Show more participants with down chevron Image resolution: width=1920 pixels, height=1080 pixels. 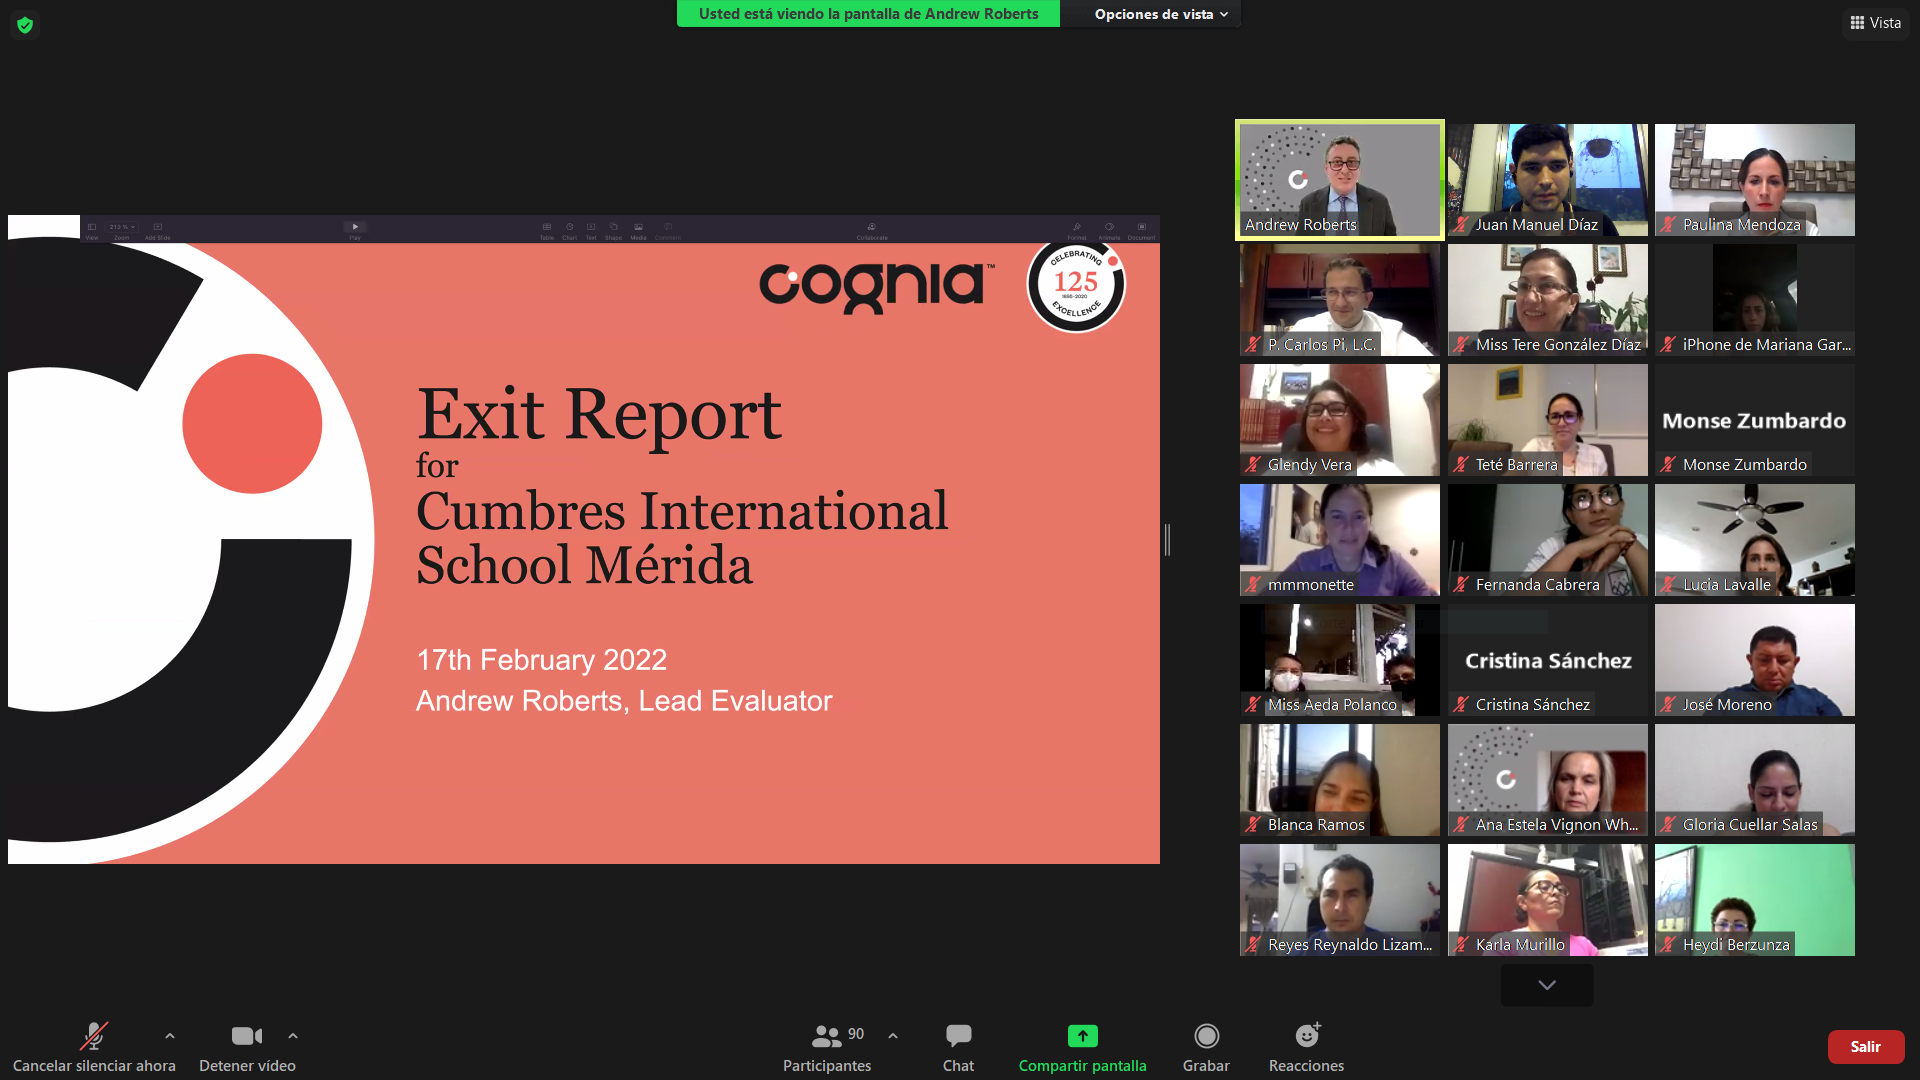click(1547, 985)
